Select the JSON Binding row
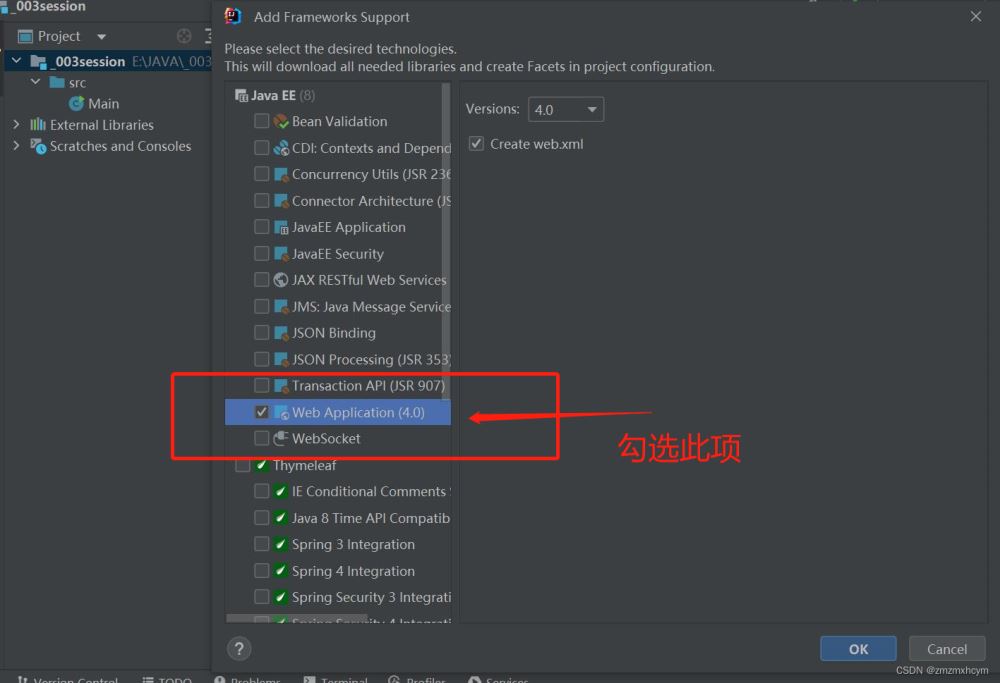The width and height of the screenshot is (1000, 683). [x=338, y=333]
